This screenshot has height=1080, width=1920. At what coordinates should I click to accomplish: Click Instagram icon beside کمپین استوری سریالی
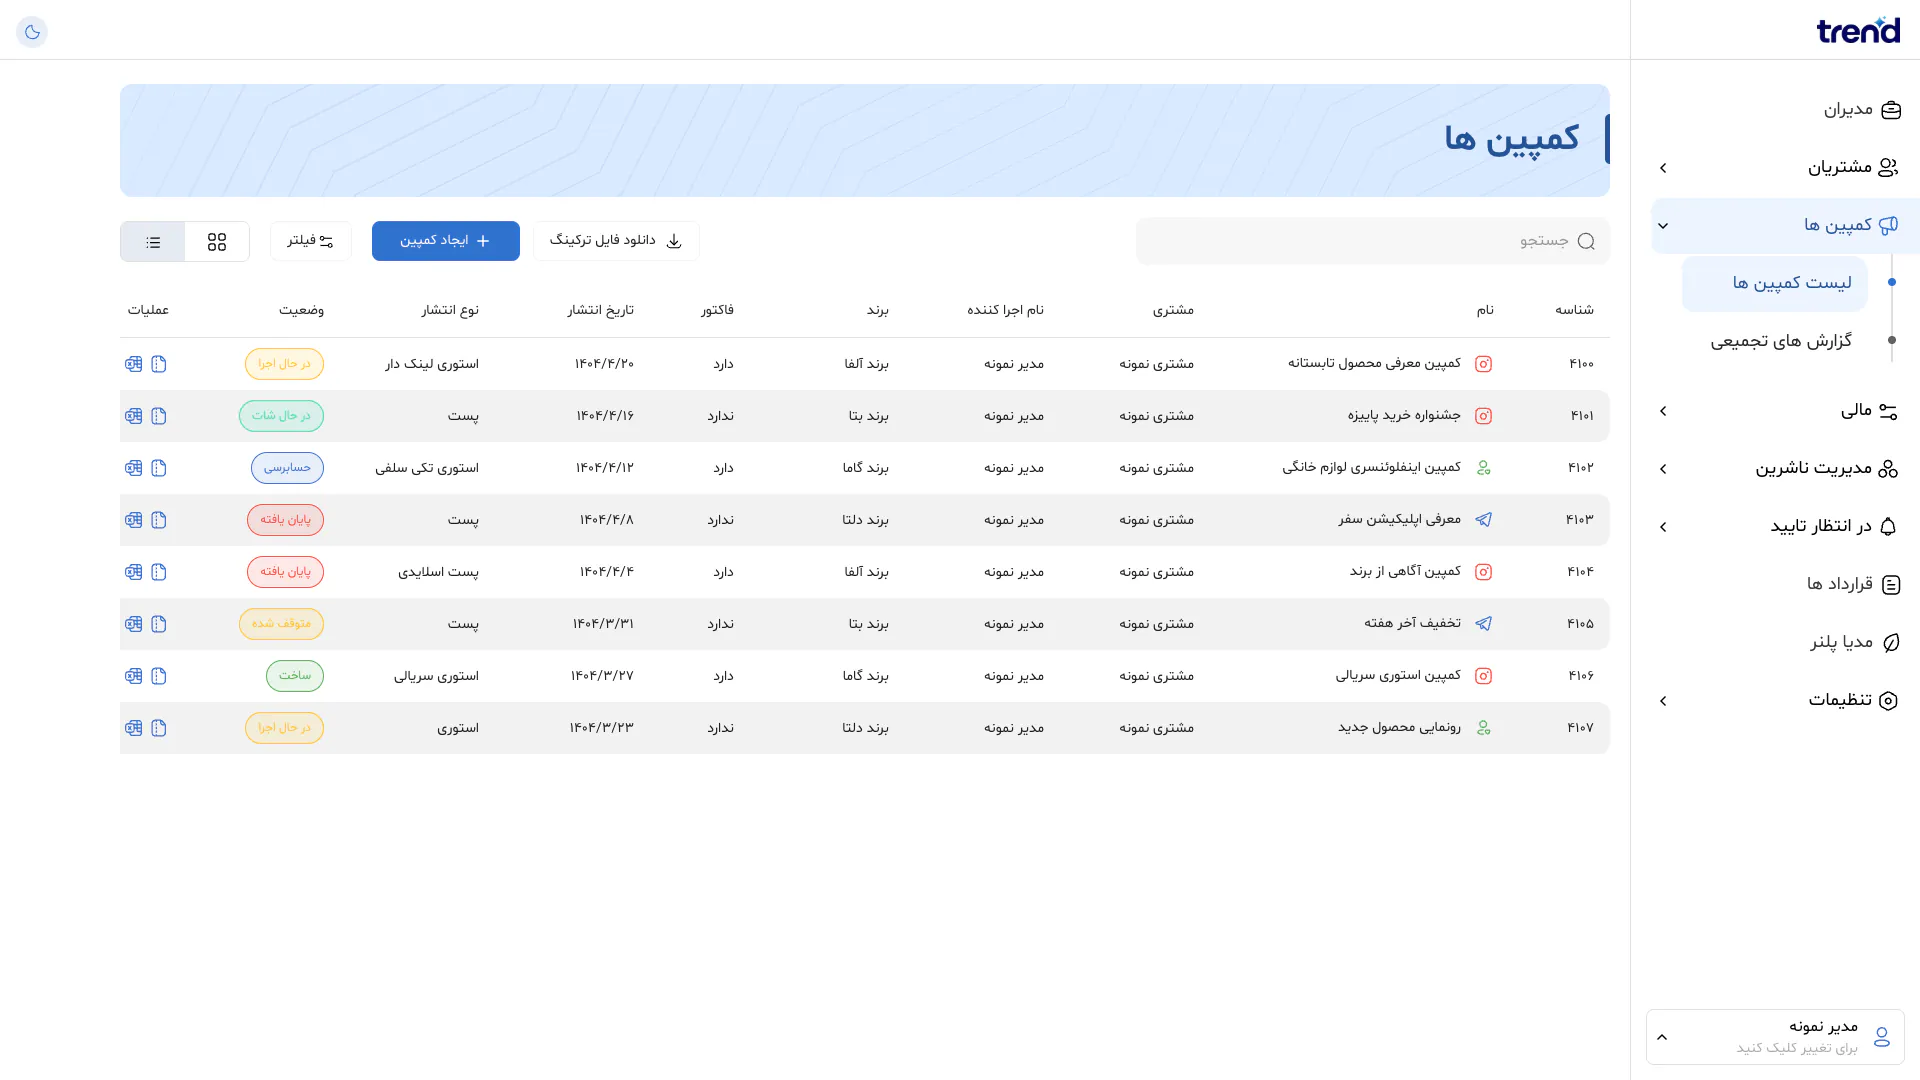pyautogui.click(x=1484, y=676)
